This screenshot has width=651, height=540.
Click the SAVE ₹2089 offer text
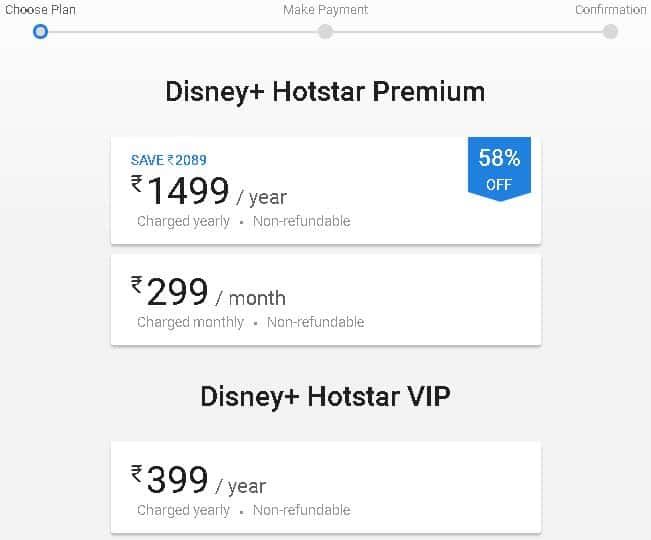169,160
